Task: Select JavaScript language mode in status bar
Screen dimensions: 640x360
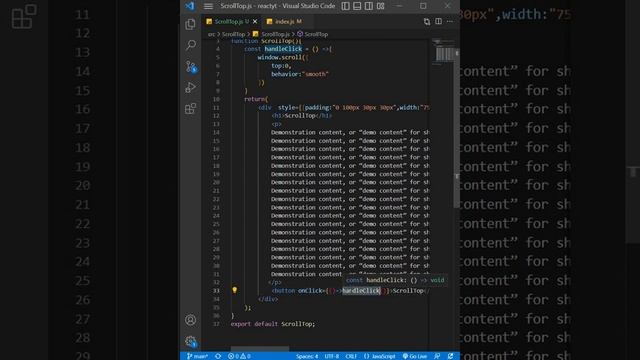Action: (x=380, y=356)
